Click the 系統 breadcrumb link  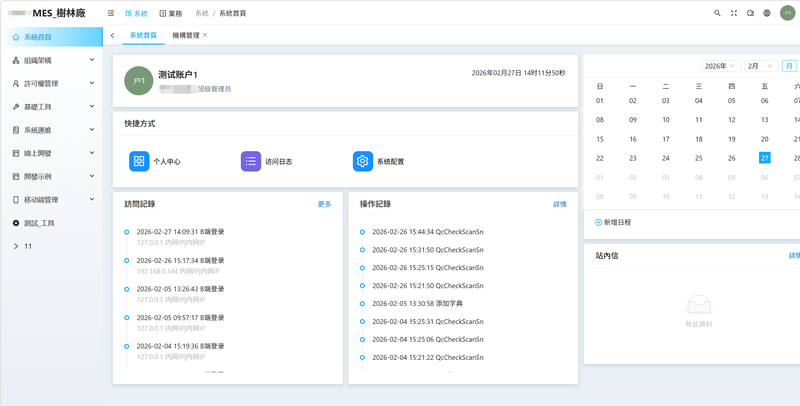[202, 14]
